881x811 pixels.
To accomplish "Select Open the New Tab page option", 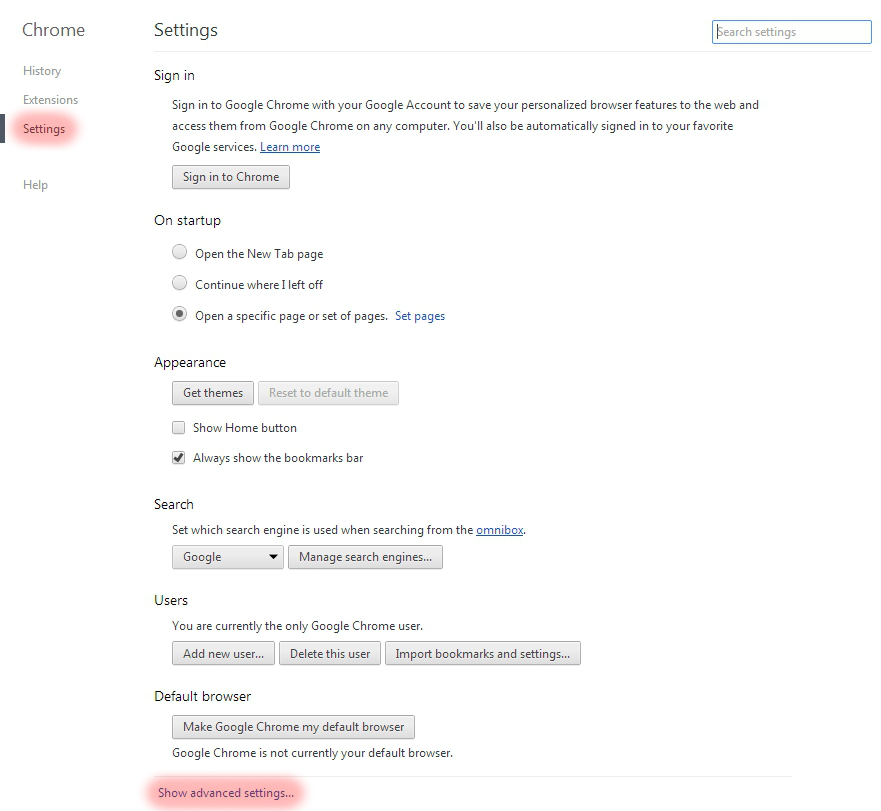I will tap(179, 252).
